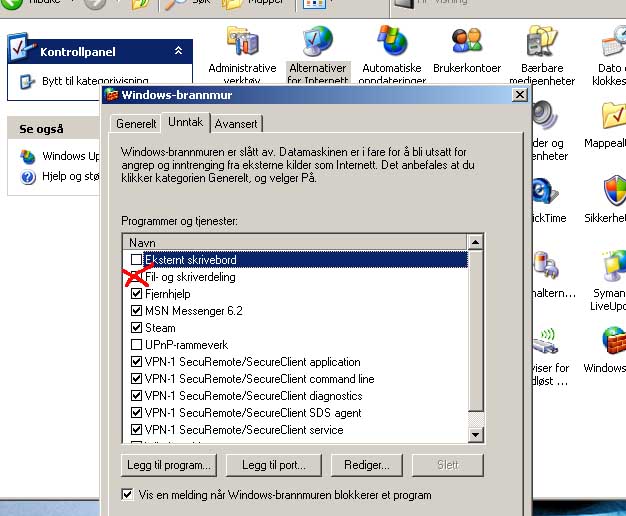Open Dato og klokkeslett icon
626x516 pixels.
coord(614,41)
